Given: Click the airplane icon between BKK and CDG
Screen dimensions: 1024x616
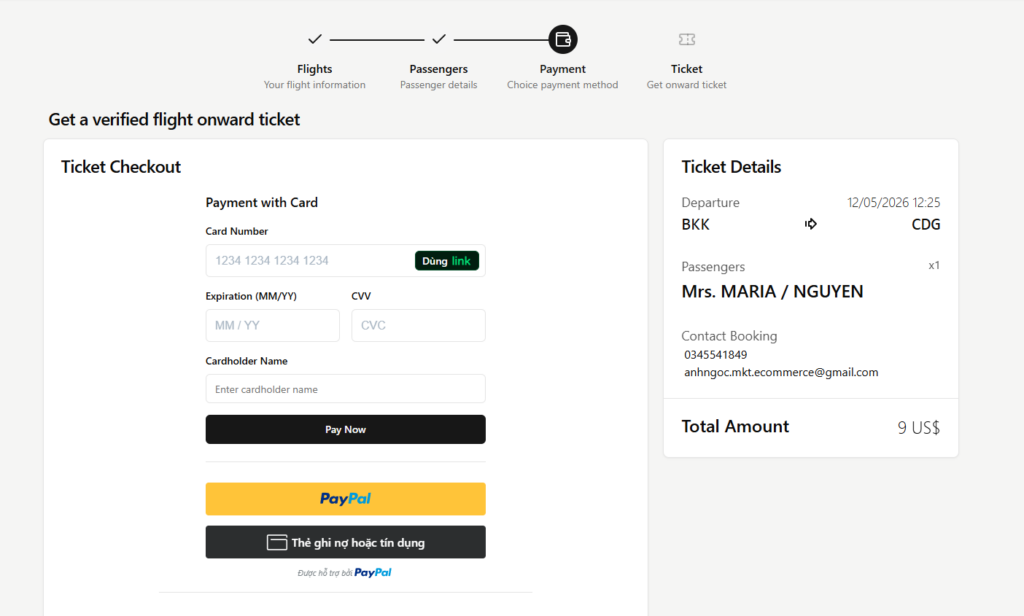Looking at the screenshot, I should pos(810,224).
